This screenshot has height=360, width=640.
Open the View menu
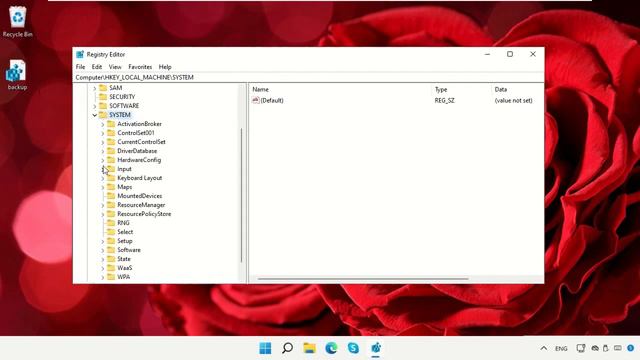[x=115, y=67]
